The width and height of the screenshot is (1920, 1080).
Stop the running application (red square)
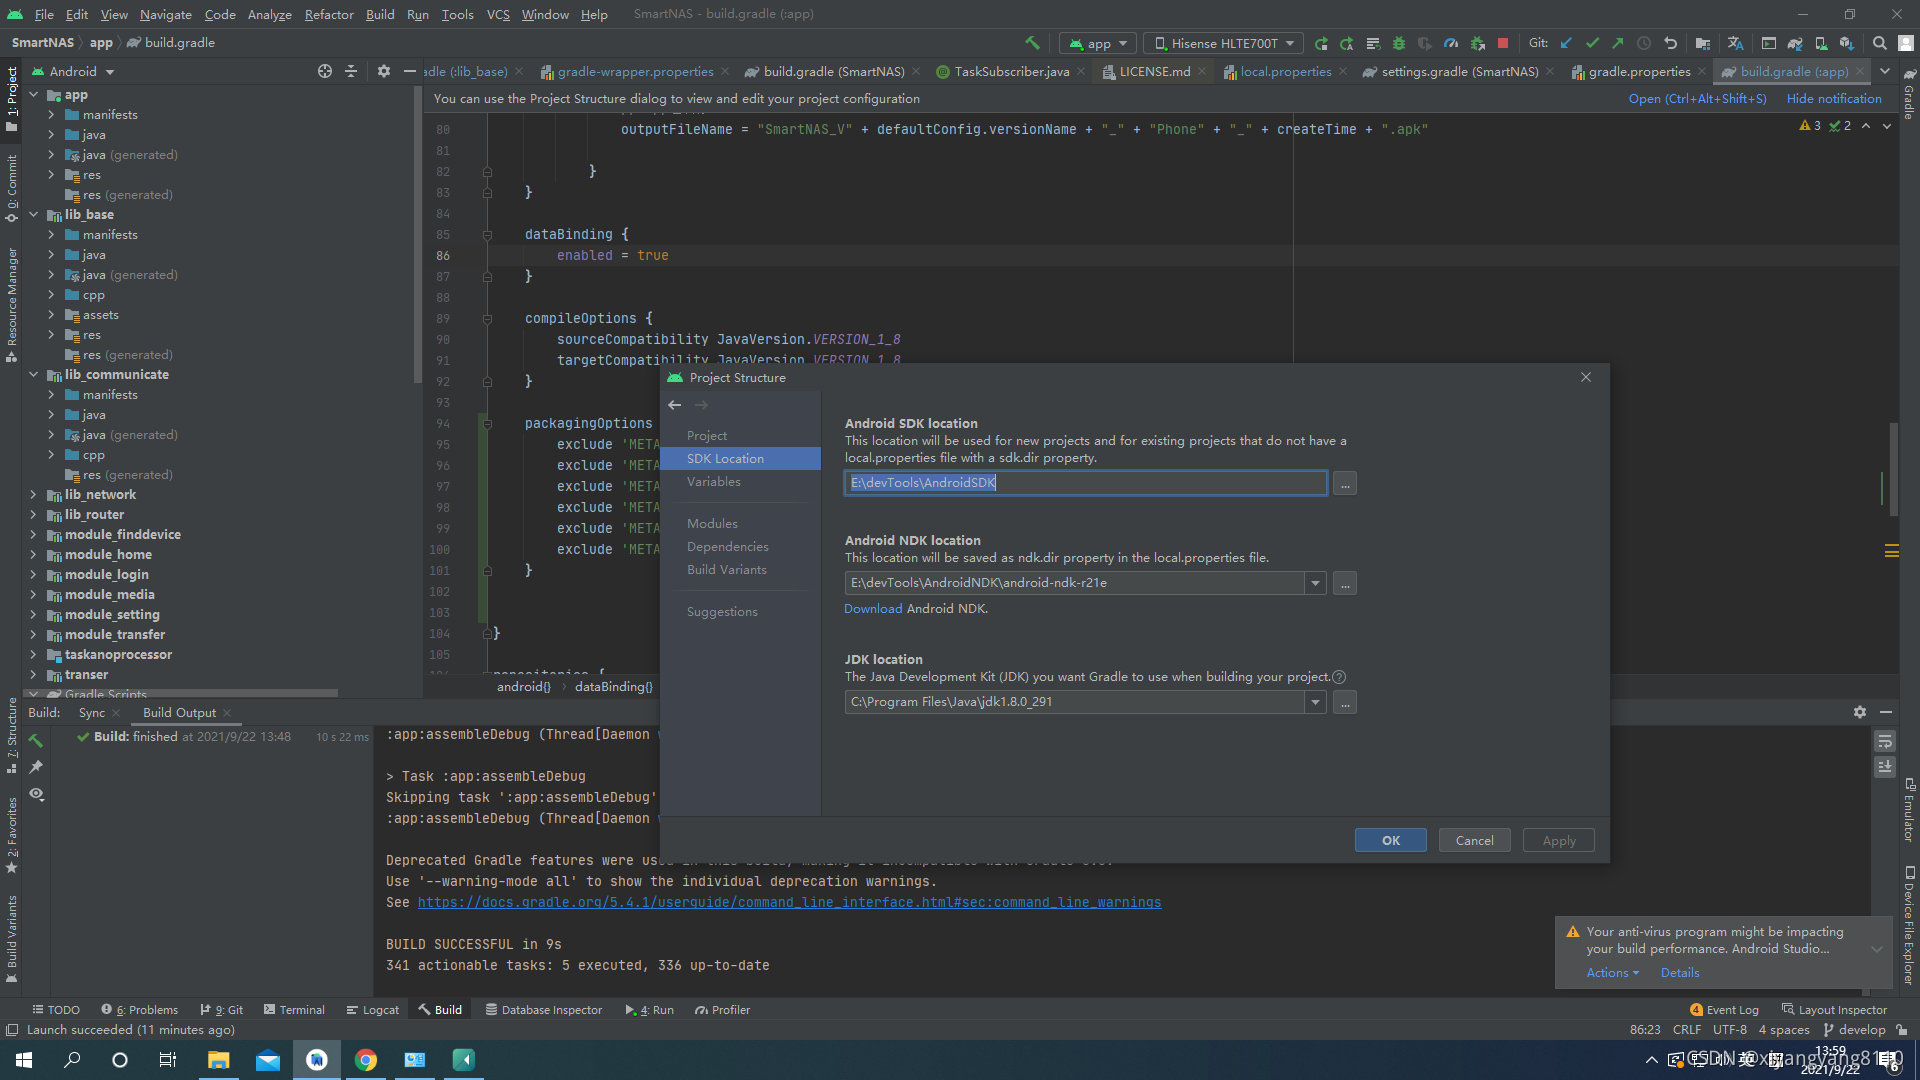[x=1503, y=43]
